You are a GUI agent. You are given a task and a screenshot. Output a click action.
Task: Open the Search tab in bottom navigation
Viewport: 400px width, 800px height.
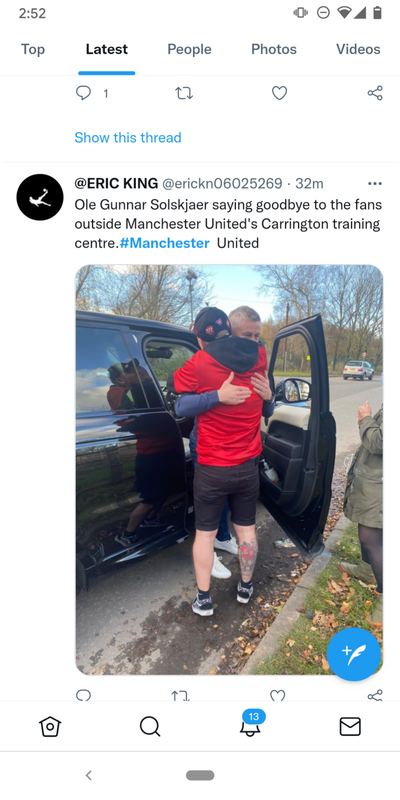150,727
